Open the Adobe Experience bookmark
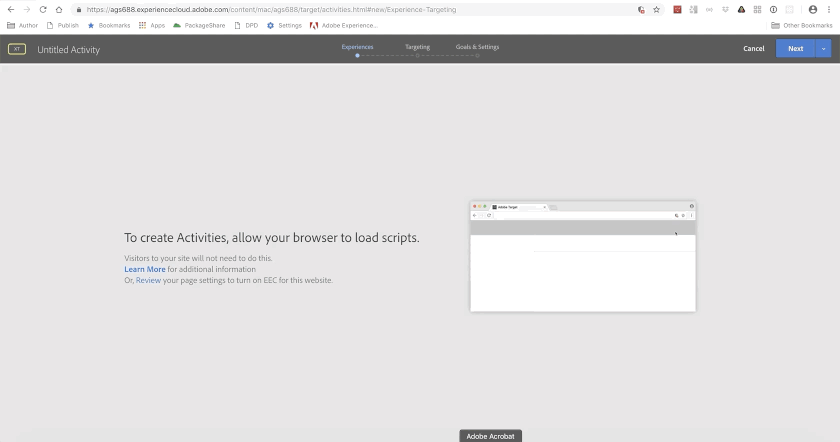Image resolution: width=840 pixels, height=442 pixels. (x=344, y=25)
